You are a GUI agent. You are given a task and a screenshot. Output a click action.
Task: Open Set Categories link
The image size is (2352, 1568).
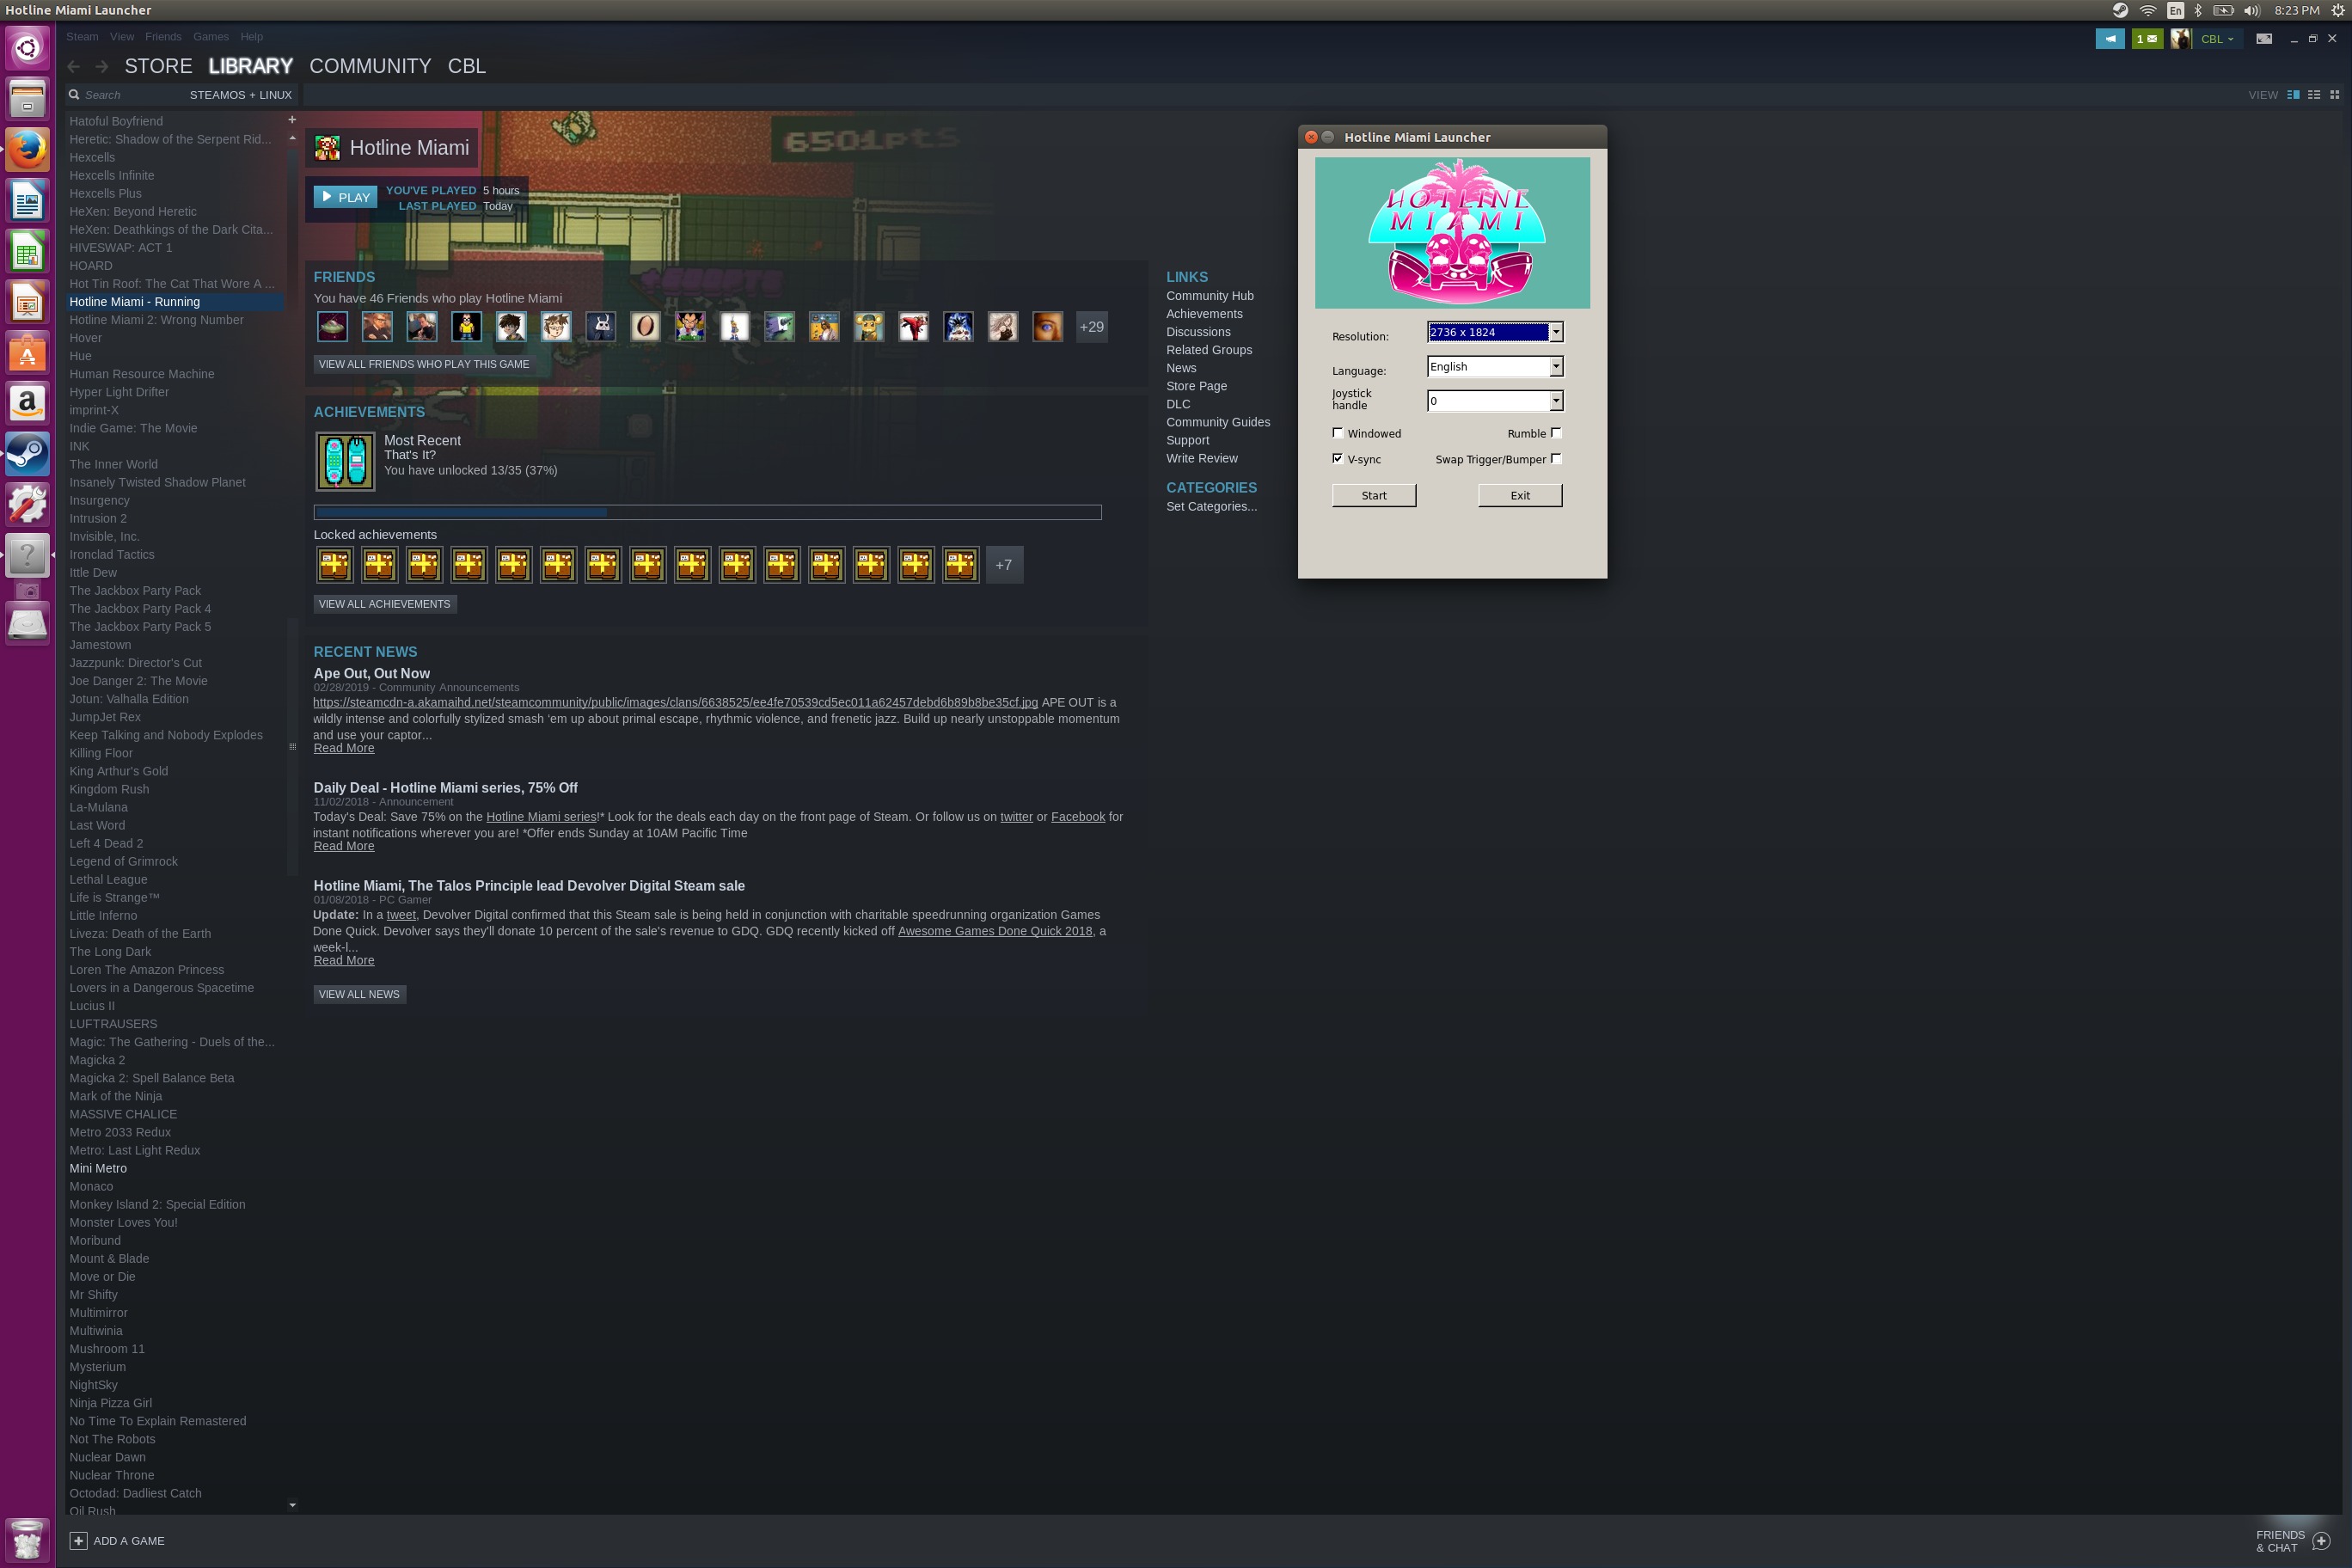[x=1211, y=507]
